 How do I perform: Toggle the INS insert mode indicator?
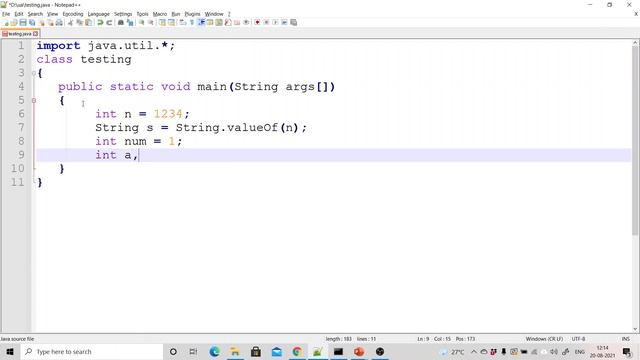(625, 339)
